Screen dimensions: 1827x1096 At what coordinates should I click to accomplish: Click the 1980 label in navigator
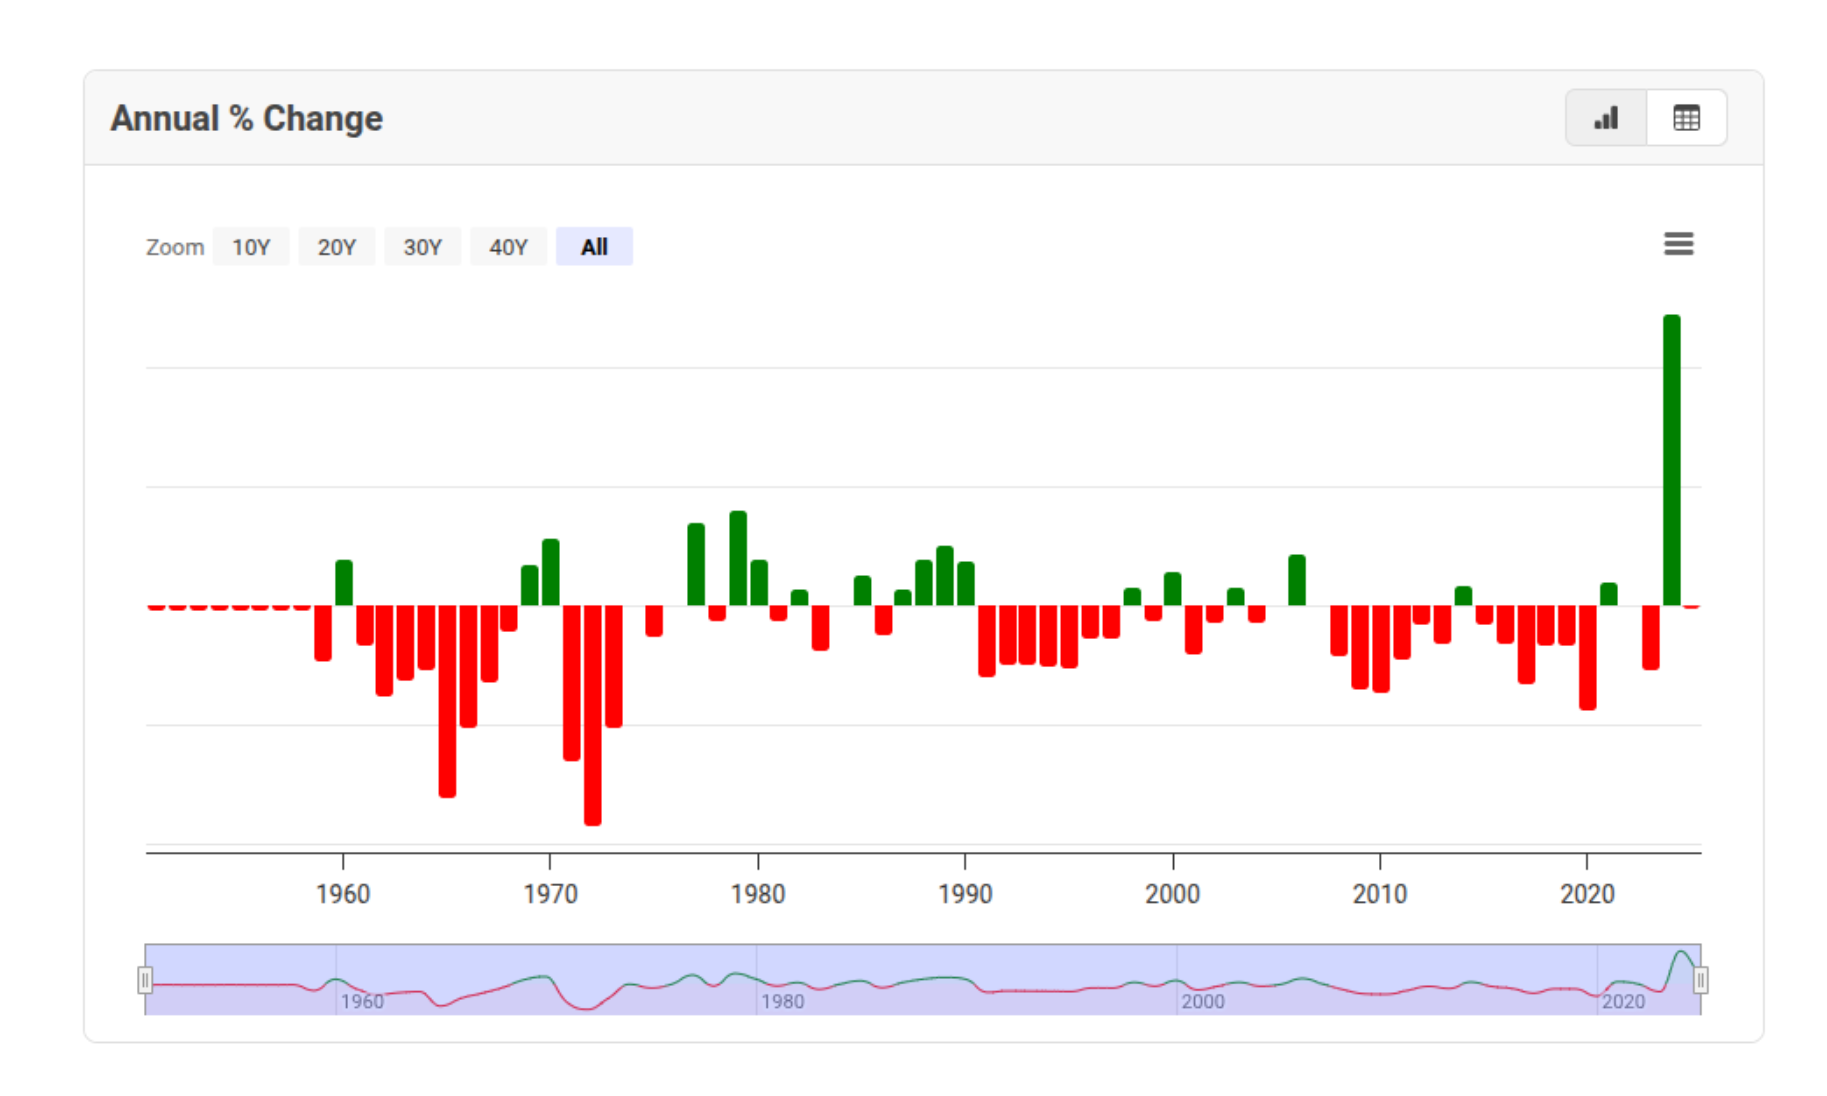point(782,1001)
